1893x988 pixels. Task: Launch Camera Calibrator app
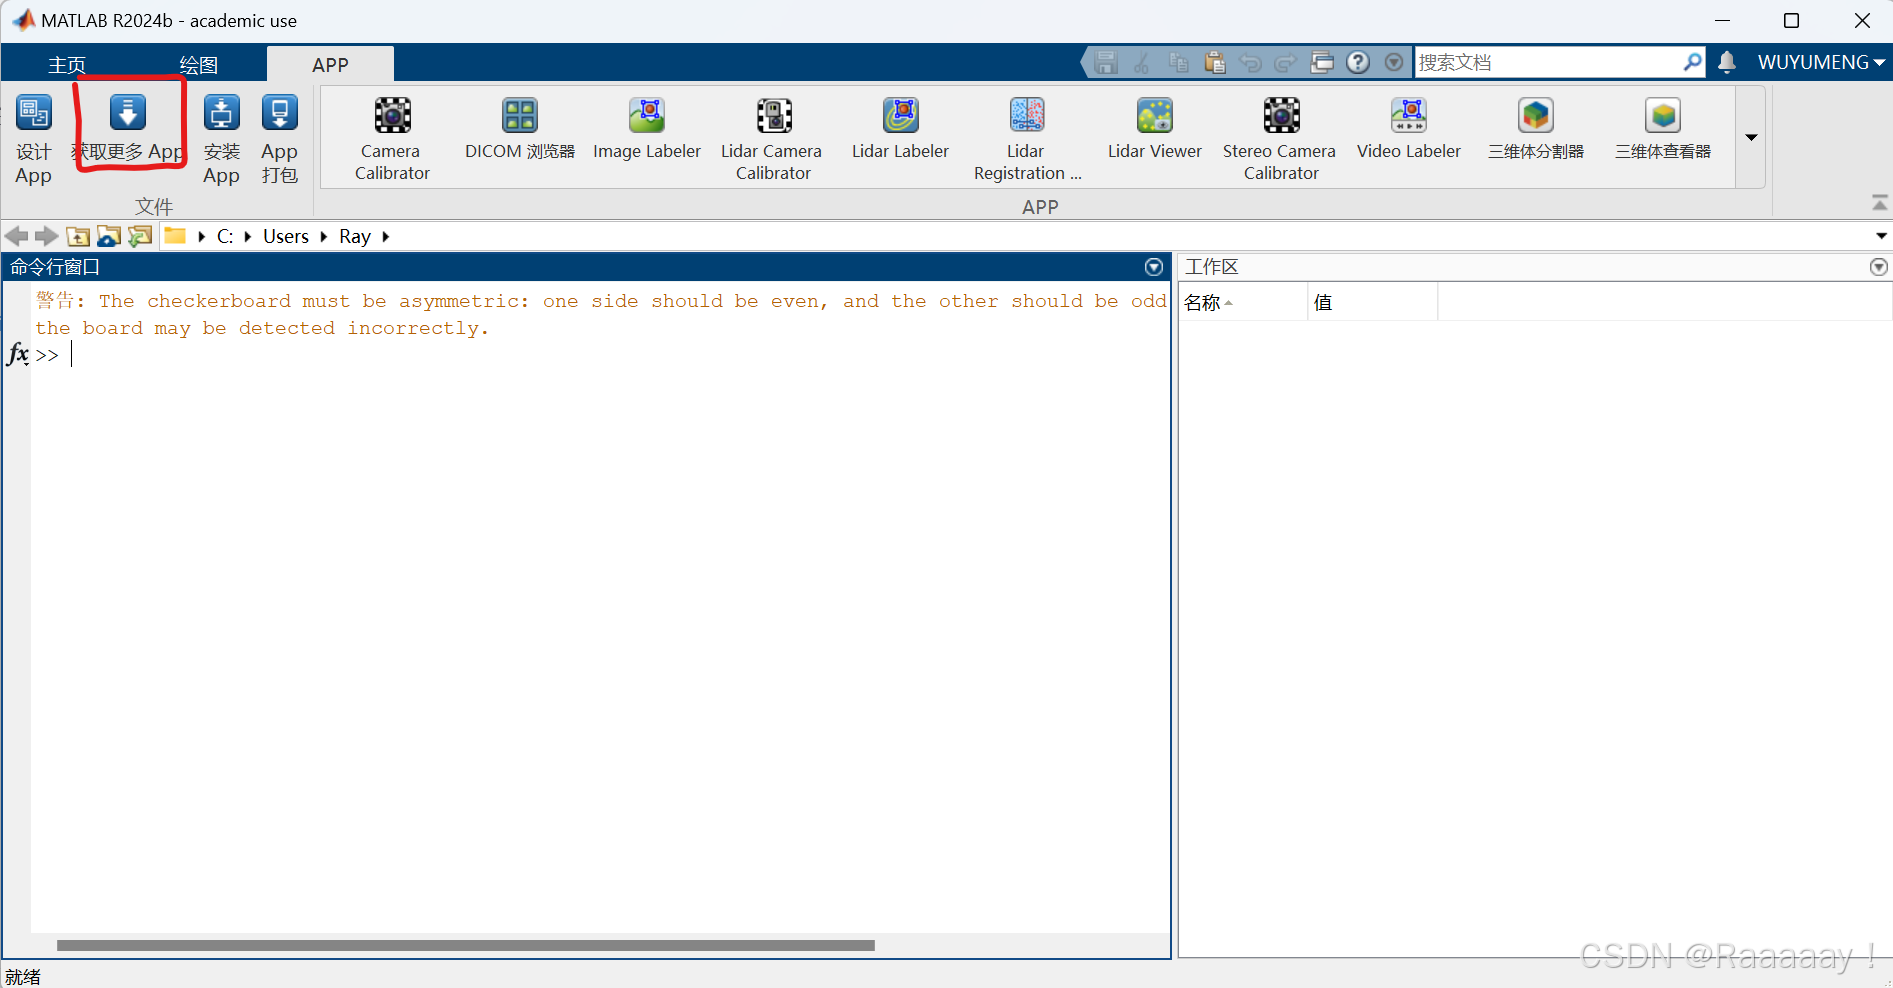click(392, 139)
